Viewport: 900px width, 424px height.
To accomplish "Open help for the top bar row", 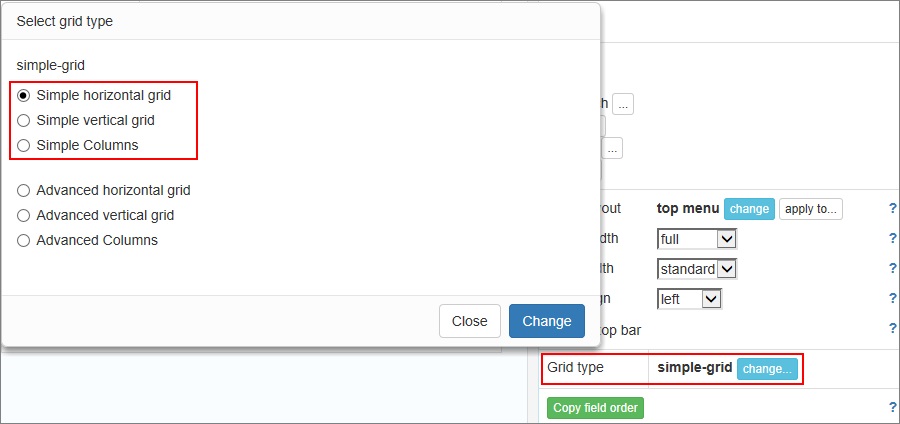I will point(892,329).
